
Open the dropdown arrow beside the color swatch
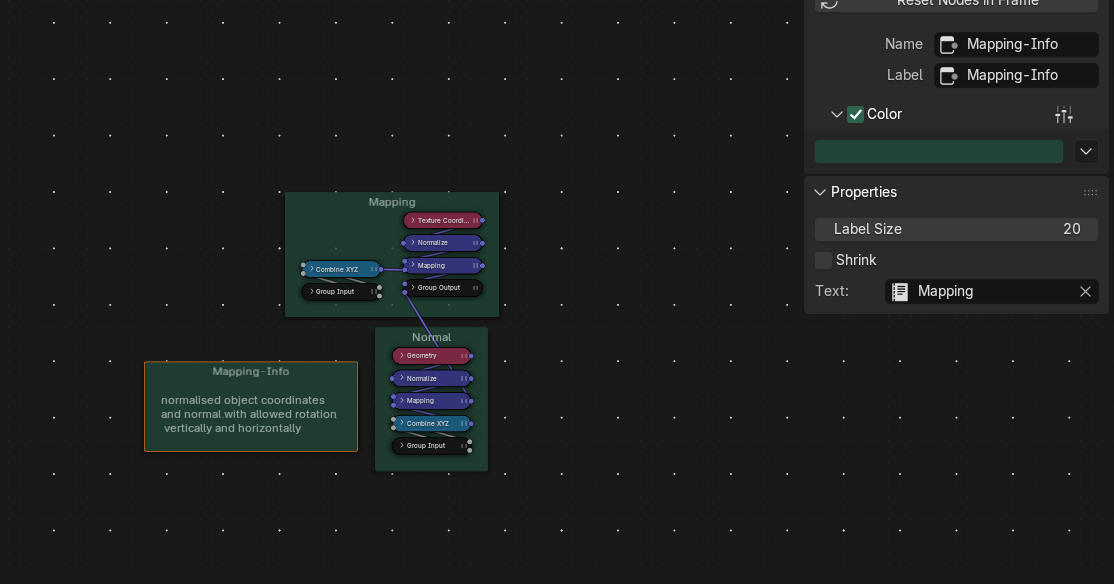1086,151
